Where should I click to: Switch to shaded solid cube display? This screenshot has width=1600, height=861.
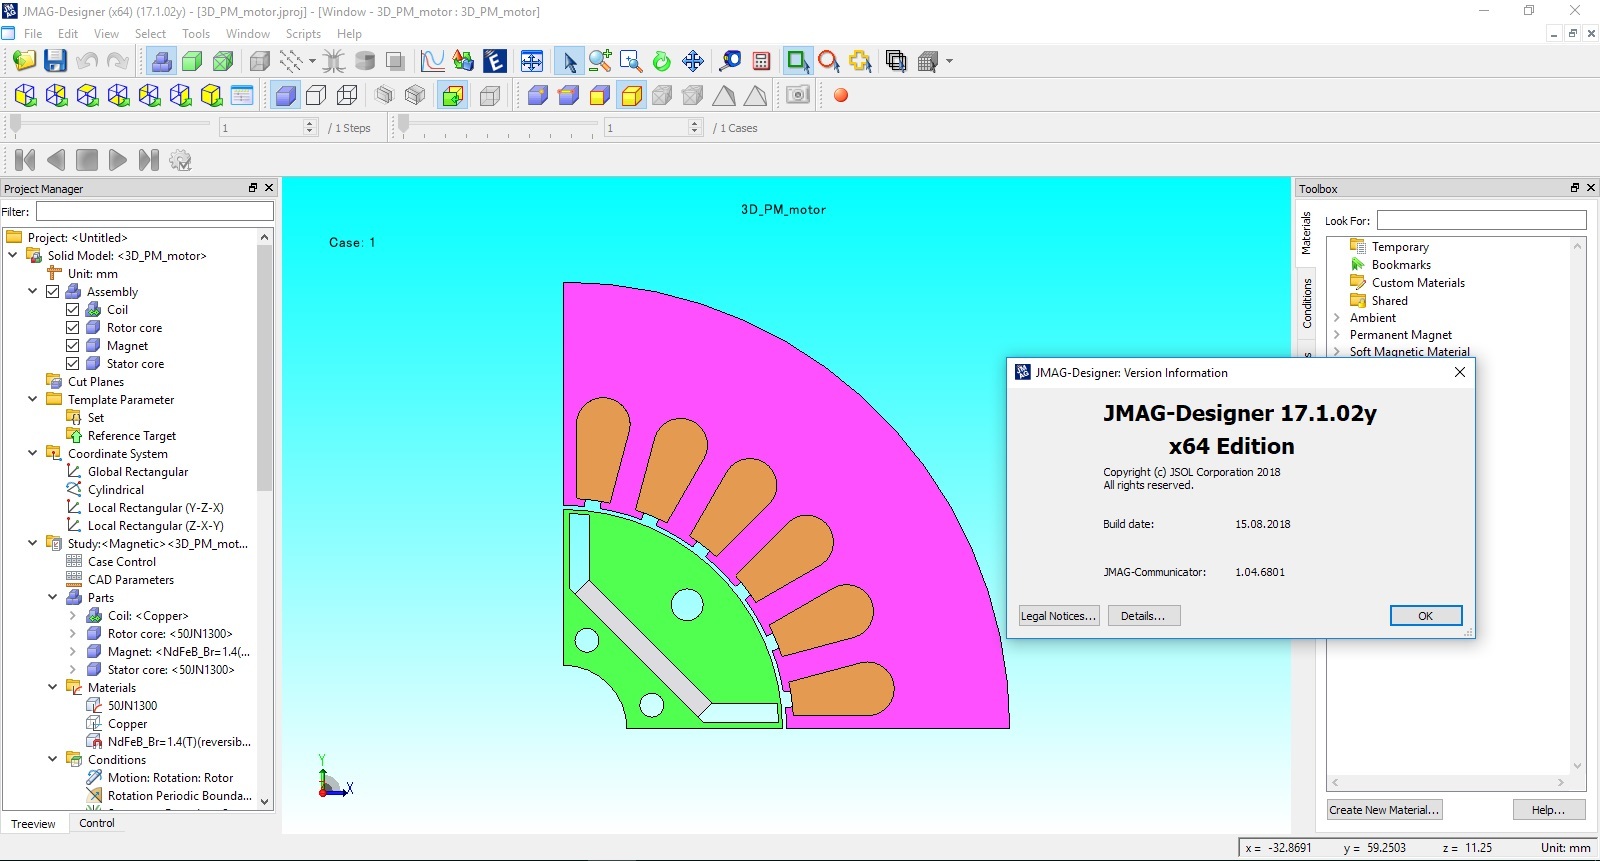tap(285, 95)
